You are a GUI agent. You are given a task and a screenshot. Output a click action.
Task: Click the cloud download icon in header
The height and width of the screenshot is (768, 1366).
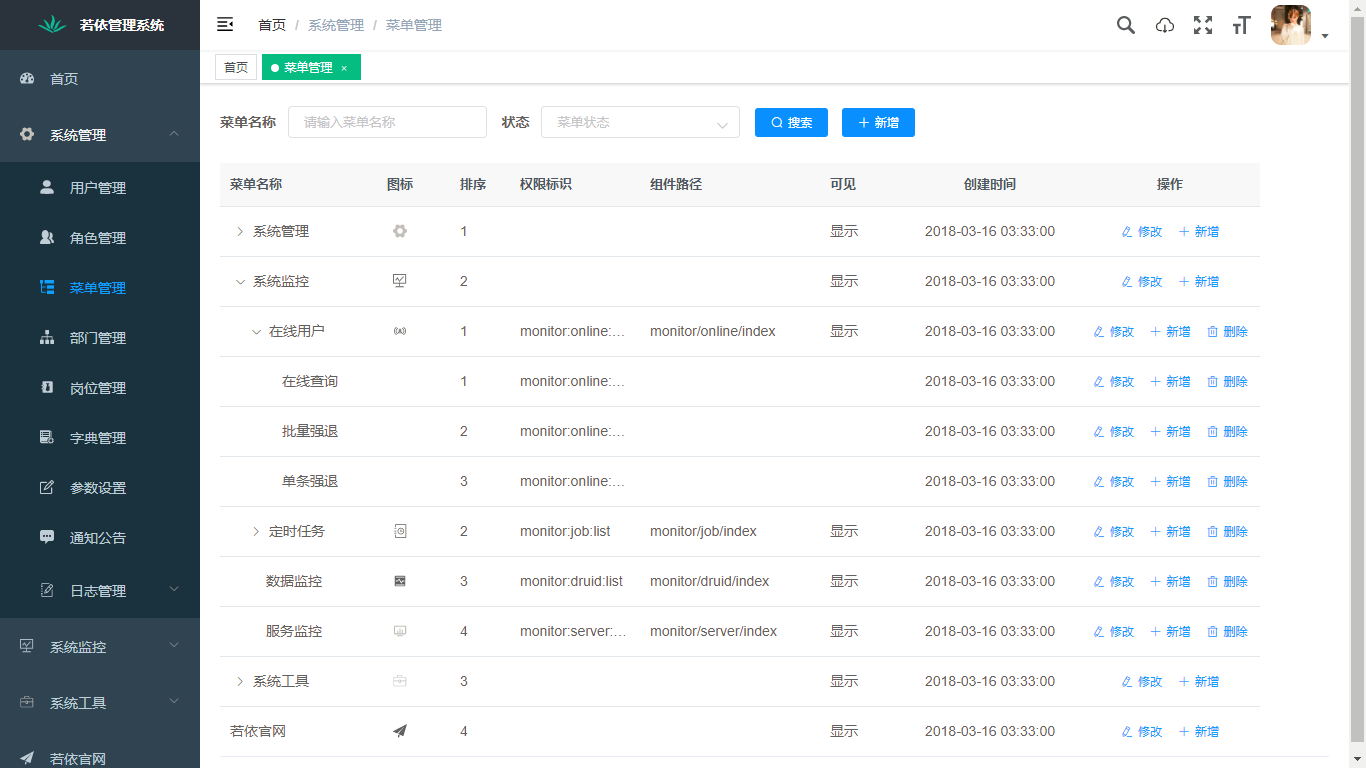pyautogui.click(x=1165, y=26)
